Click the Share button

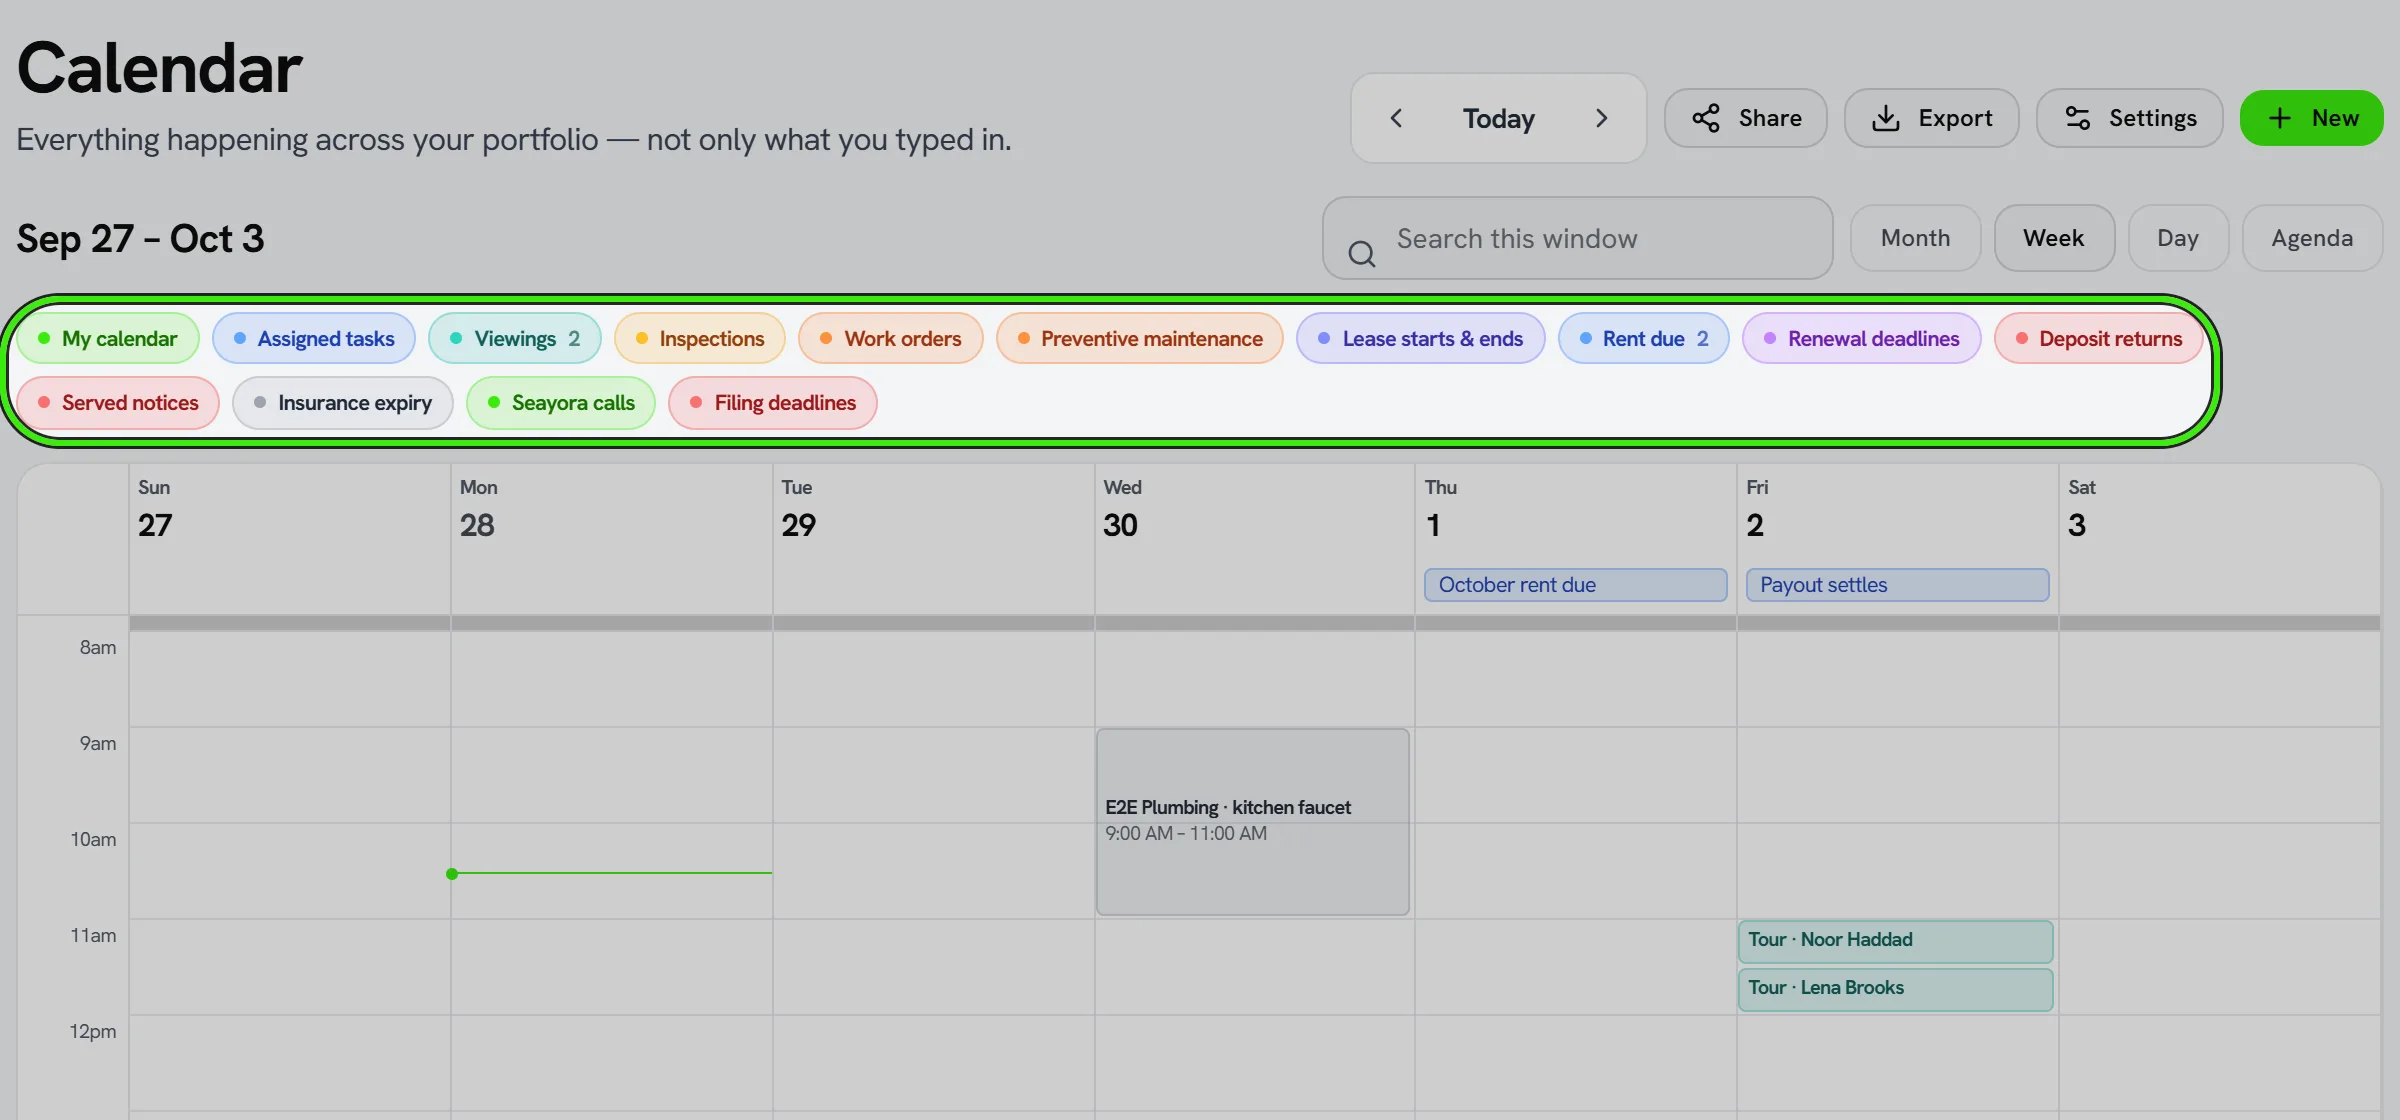(x=1746, y=118)
